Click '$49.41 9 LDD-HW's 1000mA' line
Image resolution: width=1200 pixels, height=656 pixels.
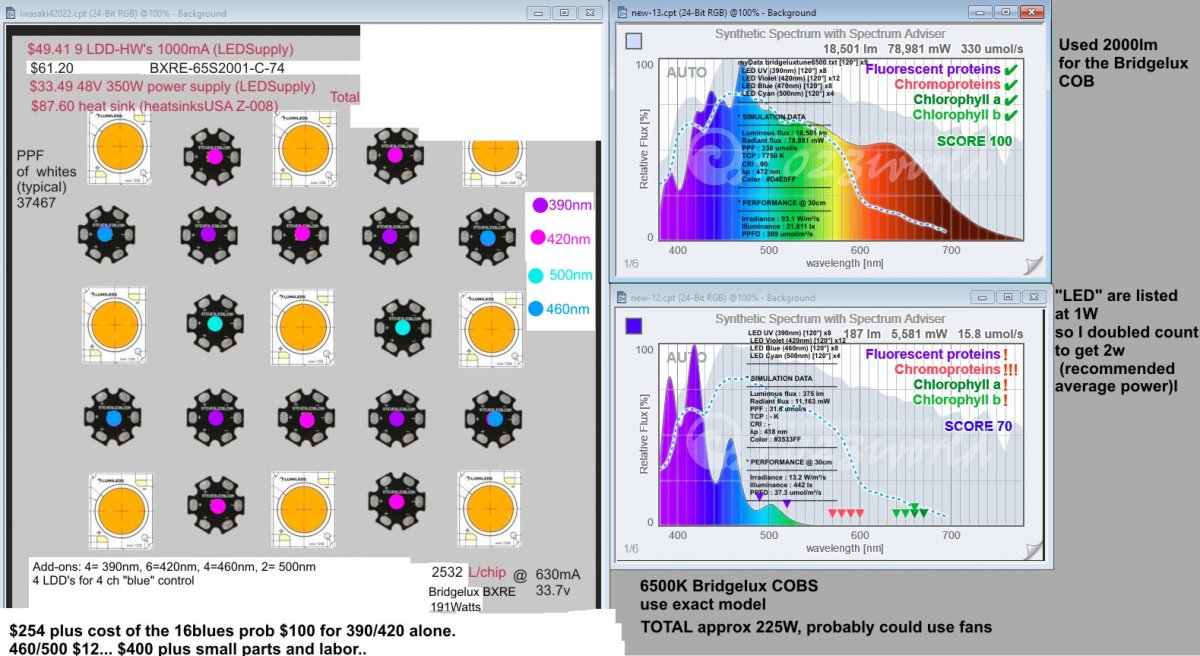coord(161,48)
